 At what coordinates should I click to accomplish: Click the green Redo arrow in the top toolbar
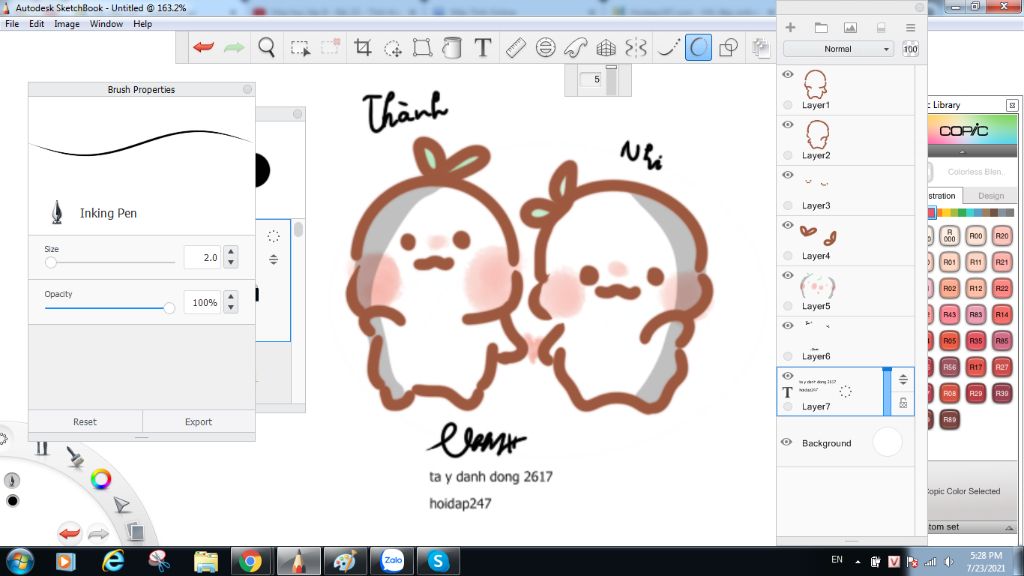[234, 47]
